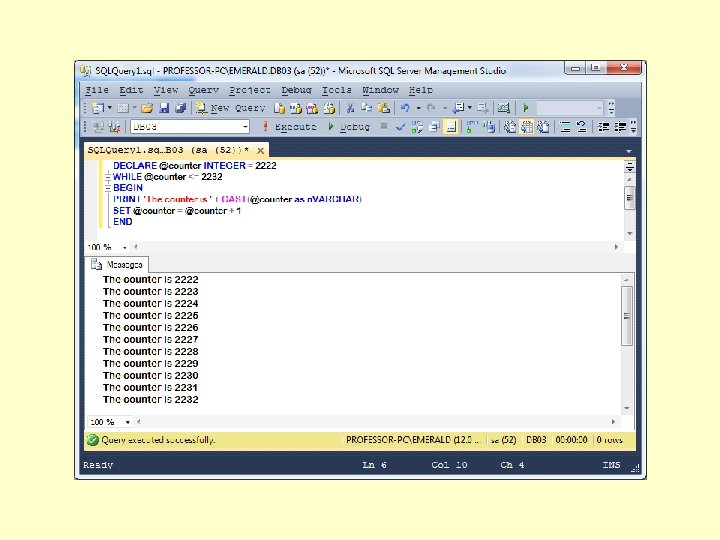Viewport: 720px width, 540px height.
Task: Click the Save All icon
Action: [x=181, y=108]
